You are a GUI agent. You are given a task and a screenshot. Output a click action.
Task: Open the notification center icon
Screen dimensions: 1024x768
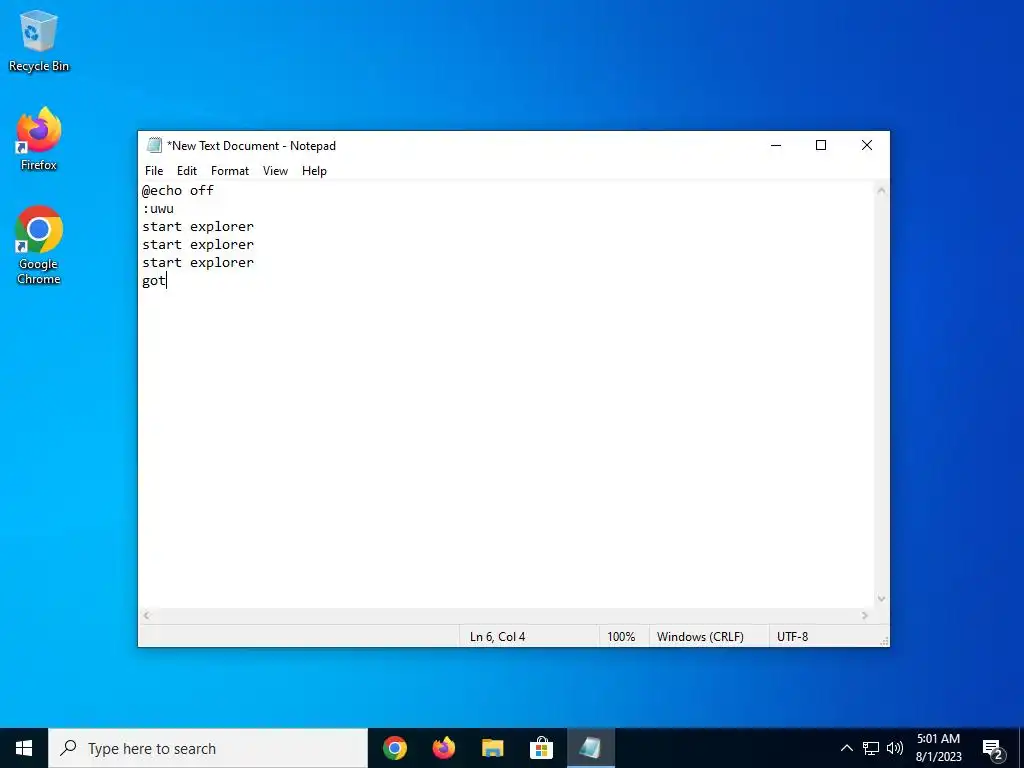click(x=992, y=748)
